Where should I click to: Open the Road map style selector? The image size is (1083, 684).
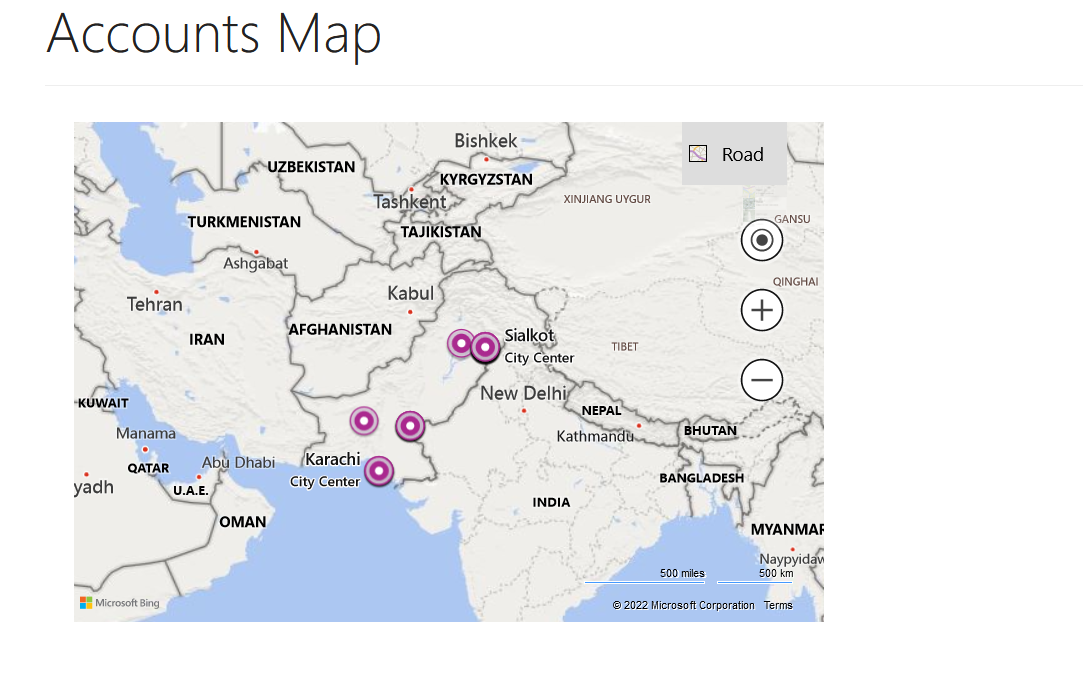(x=734, y=154)
